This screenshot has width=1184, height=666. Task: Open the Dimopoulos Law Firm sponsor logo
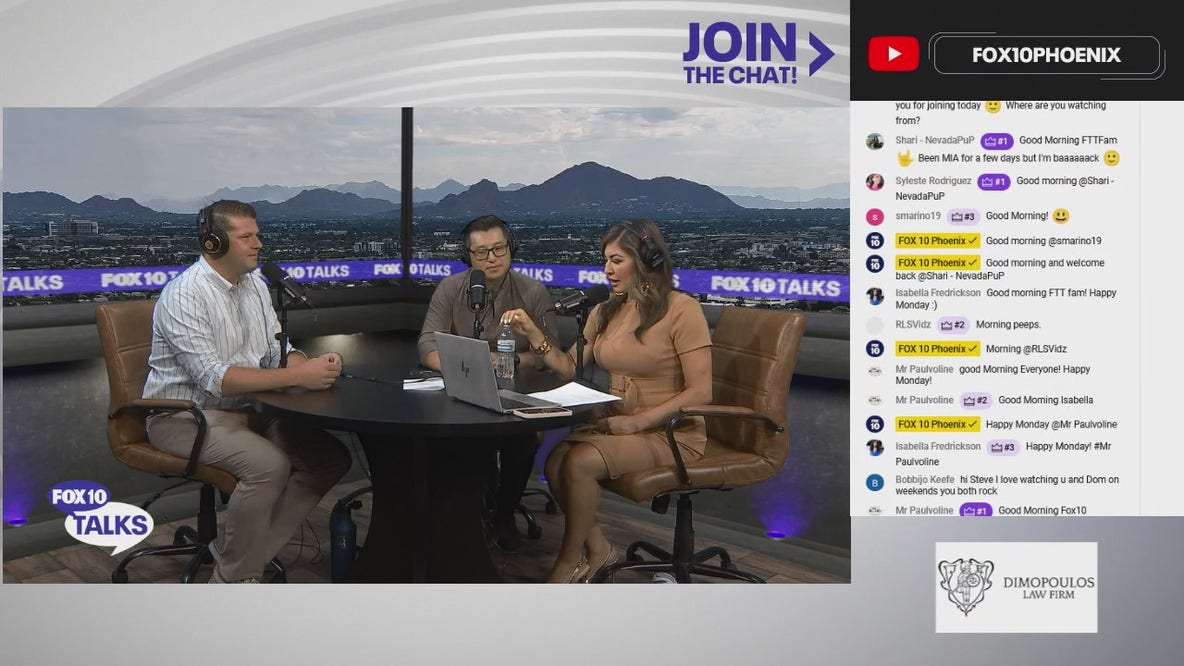(1016, 587)
